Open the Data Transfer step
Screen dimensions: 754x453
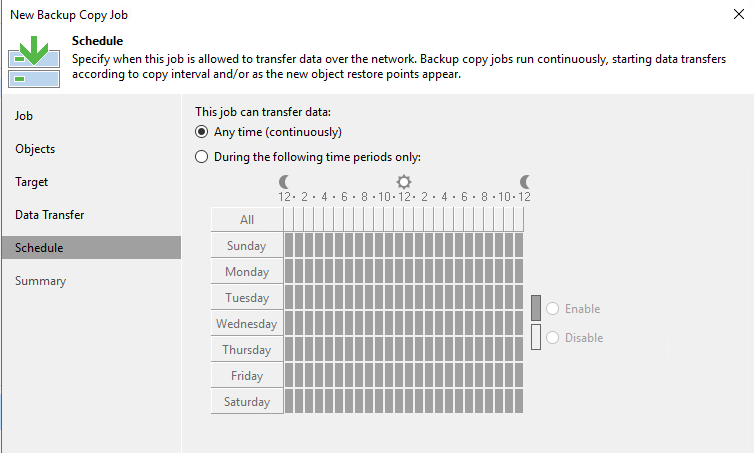(50, 215)
